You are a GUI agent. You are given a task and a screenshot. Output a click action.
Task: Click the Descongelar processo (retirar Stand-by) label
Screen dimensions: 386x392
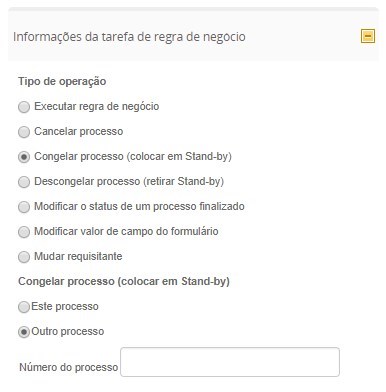[129, 182]
